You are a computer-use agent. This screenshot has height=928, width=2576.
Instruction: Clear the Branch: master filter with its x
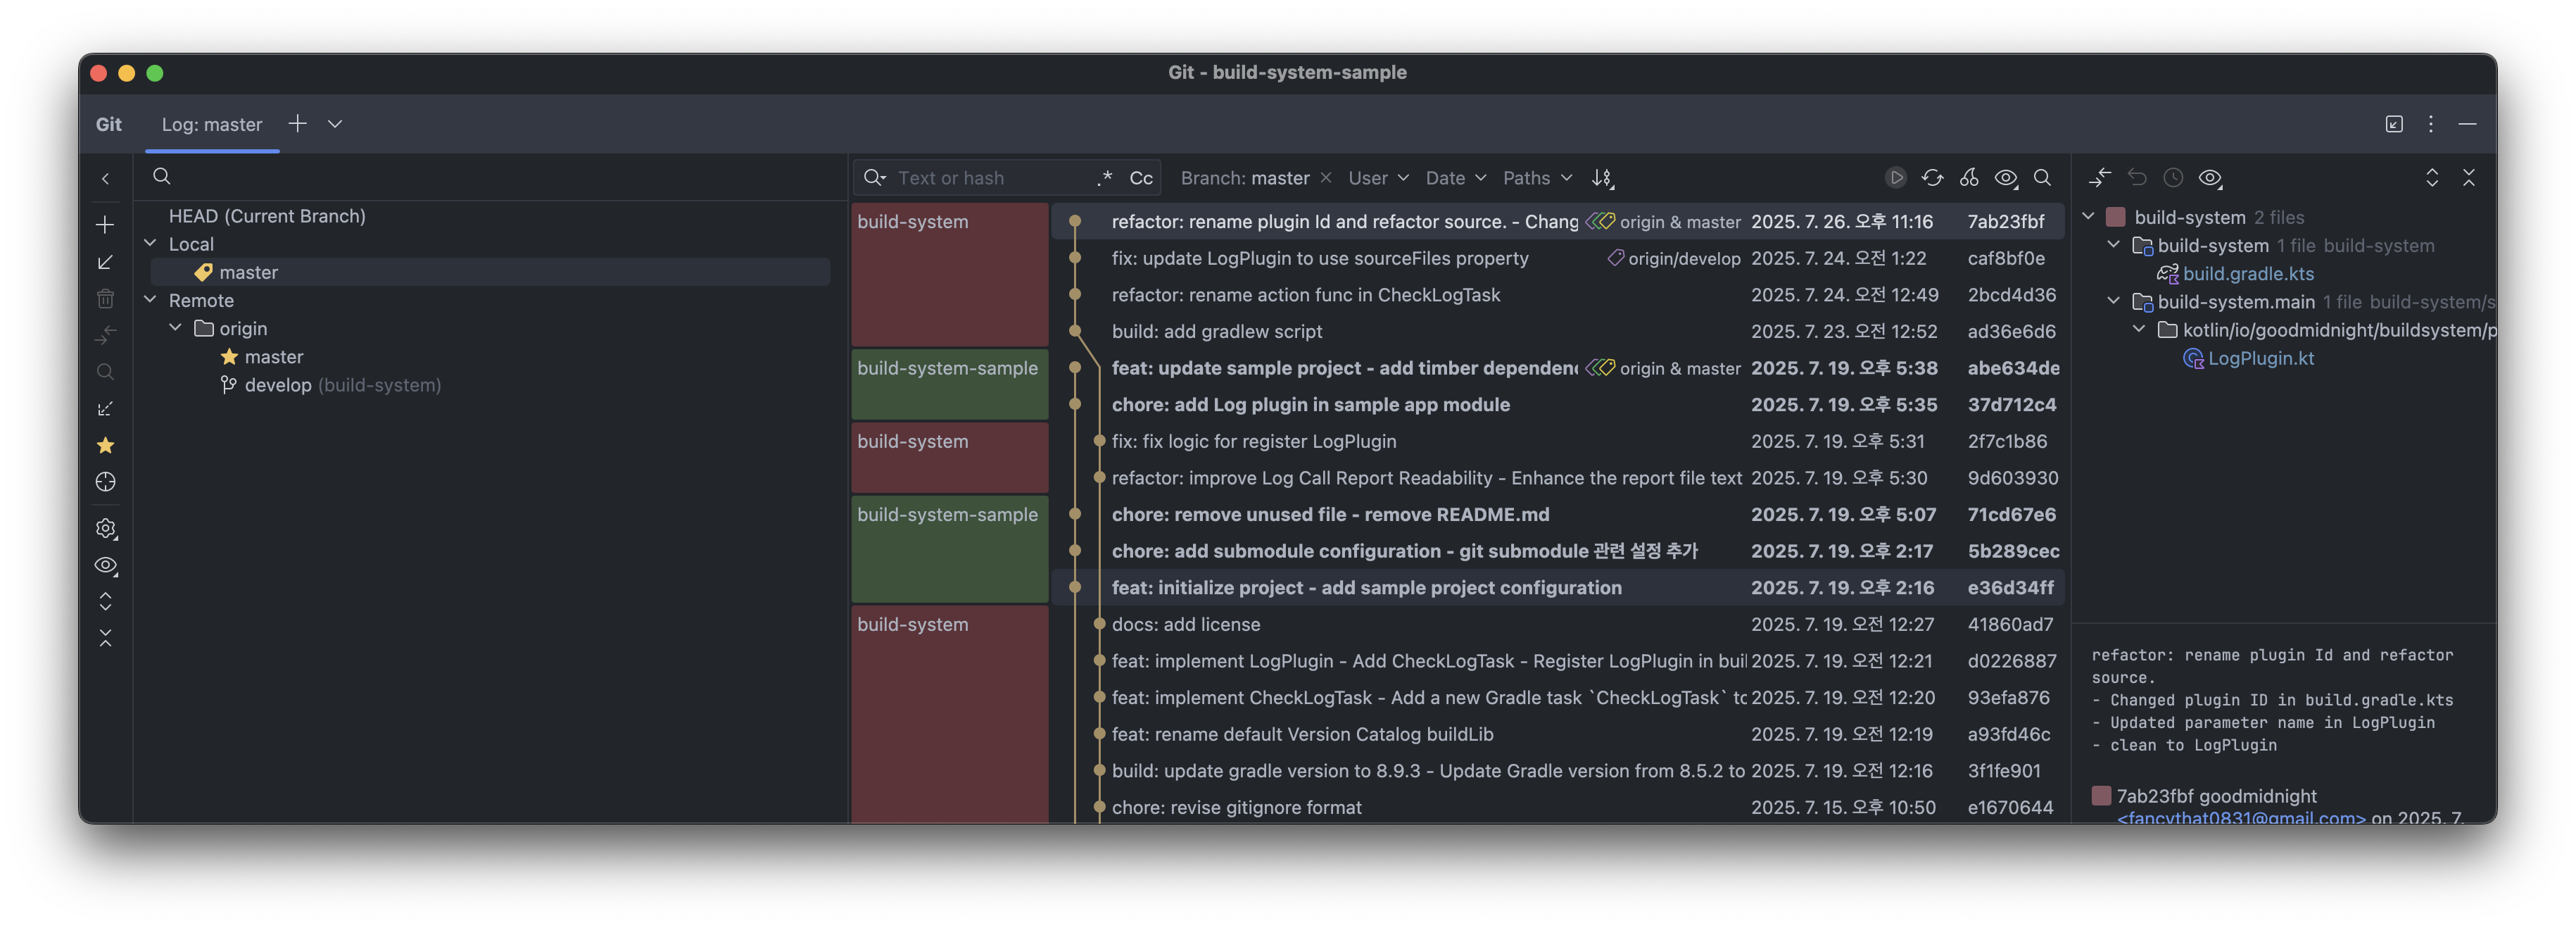tap(1326, 177)
